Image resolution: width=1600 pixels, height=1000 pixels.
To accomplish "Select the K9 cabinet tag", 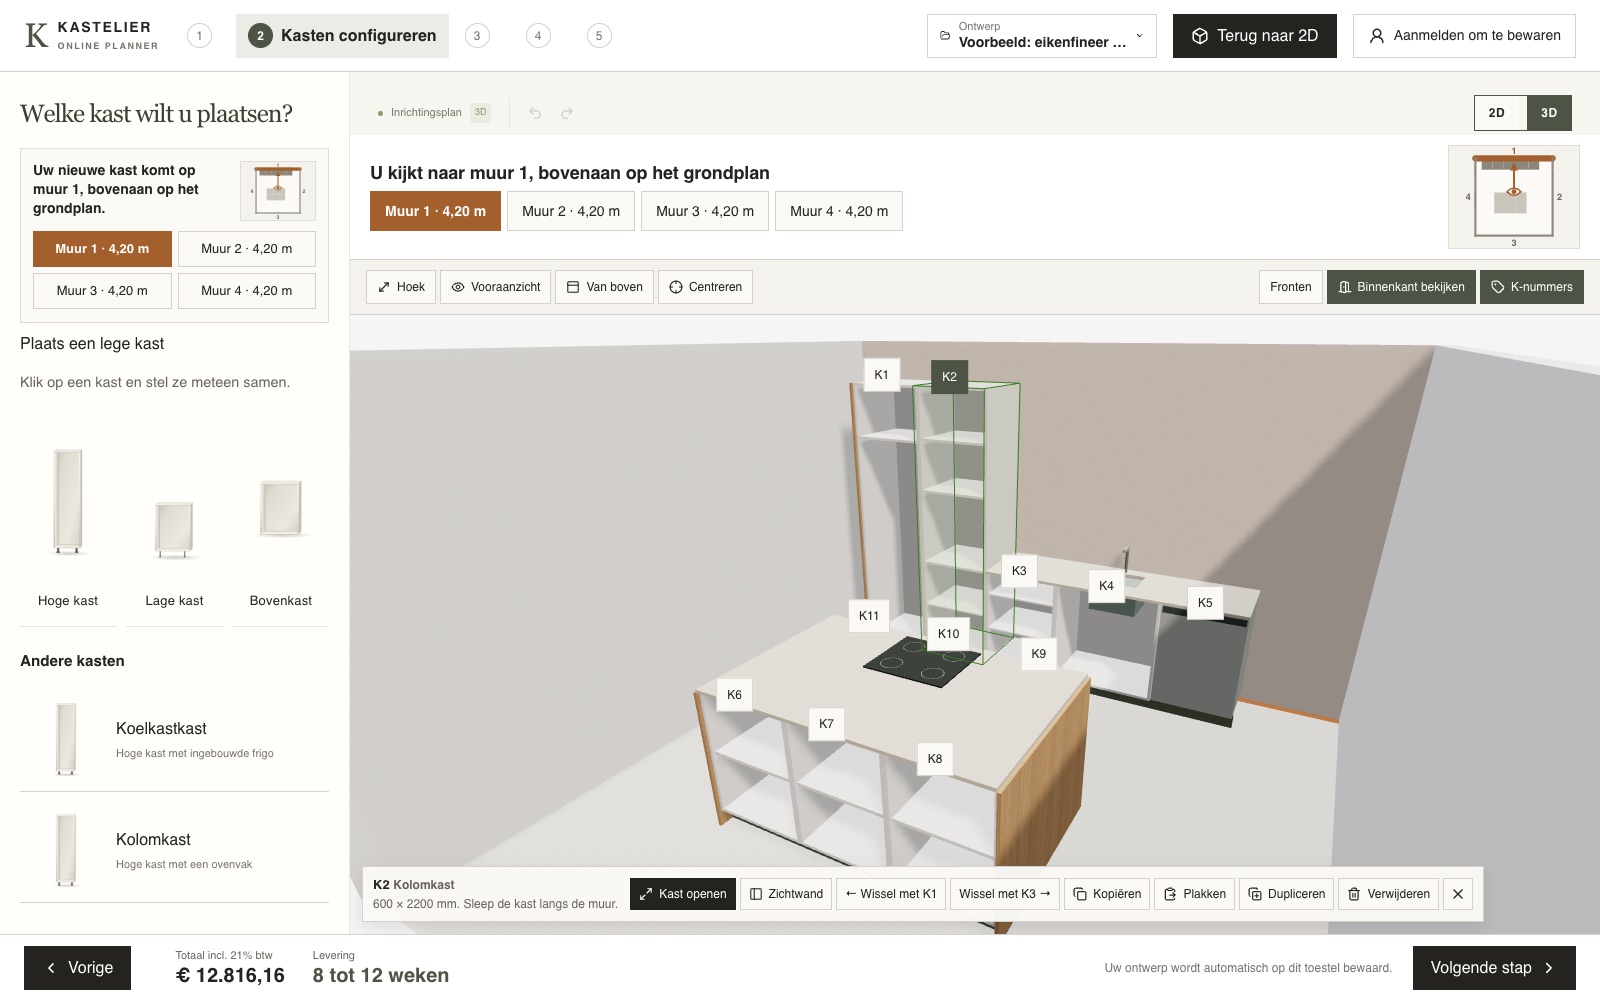I will (x=1039, y=654).
